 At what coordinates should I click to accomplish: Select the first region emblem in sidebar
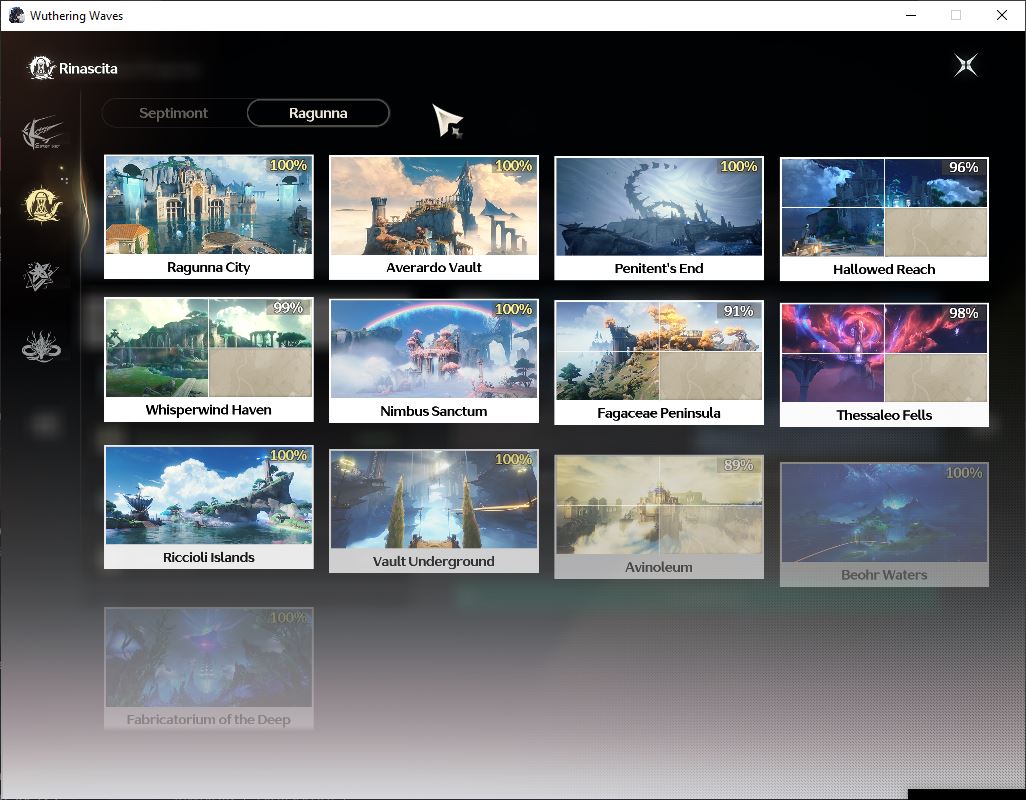42,132
